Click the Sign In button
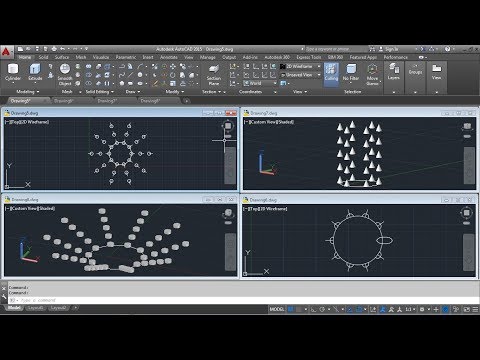This screenshot has height=360, width=480. coord(389,49)
